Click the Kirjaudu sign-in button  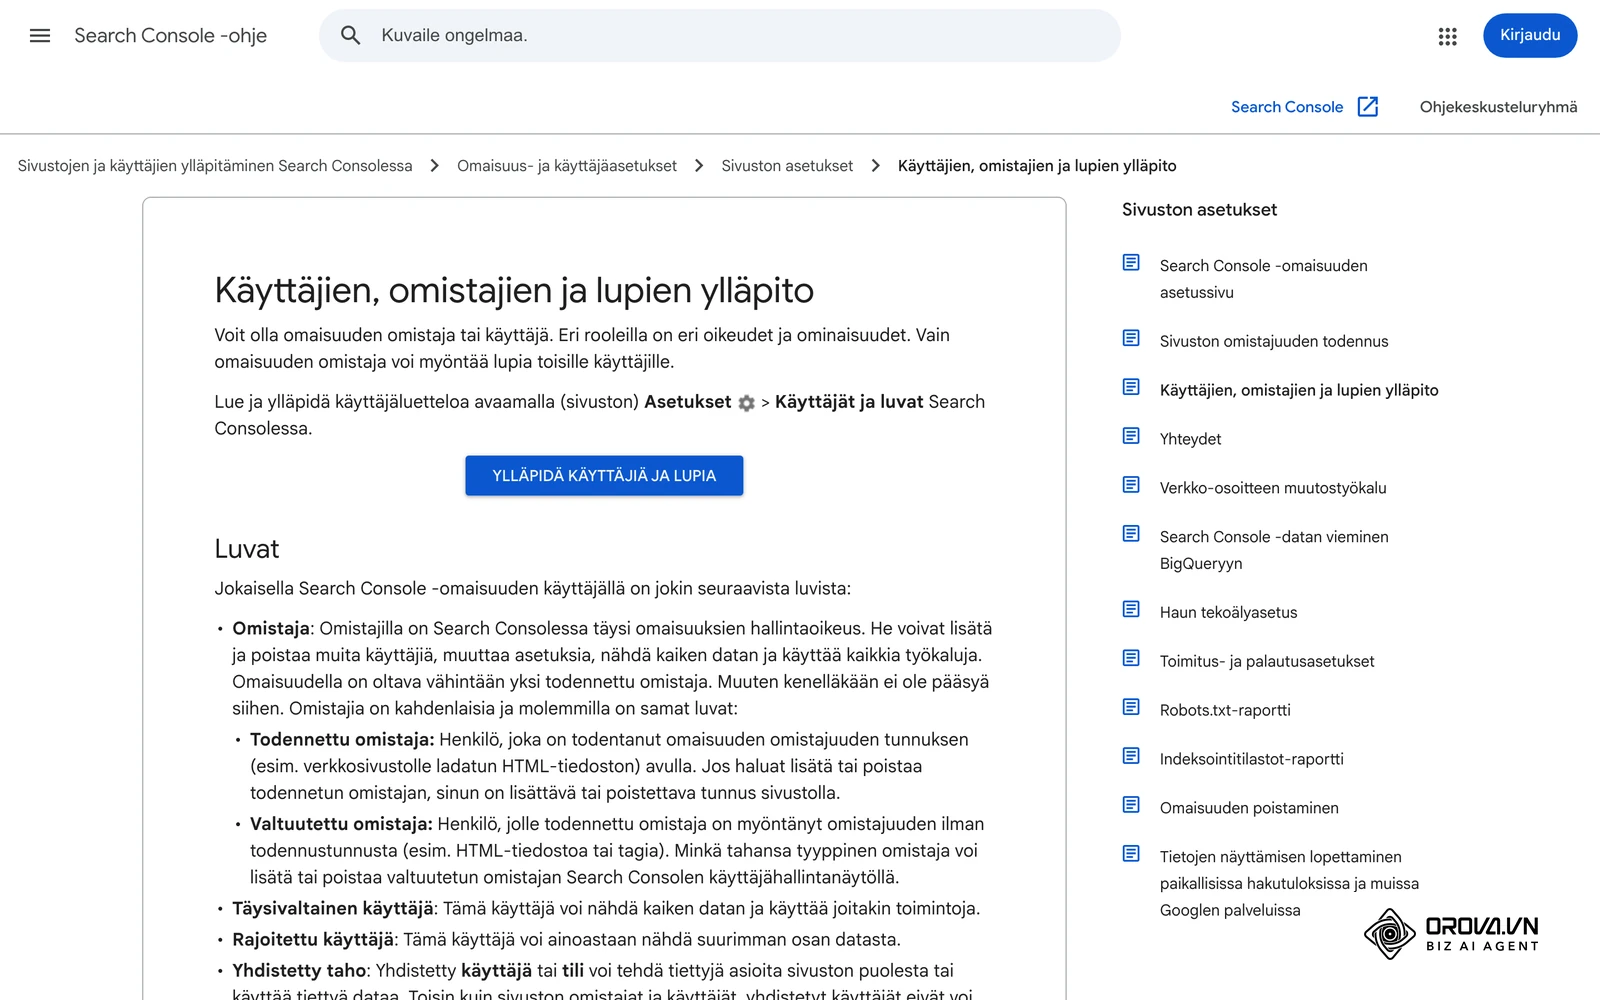(1530, 36)
